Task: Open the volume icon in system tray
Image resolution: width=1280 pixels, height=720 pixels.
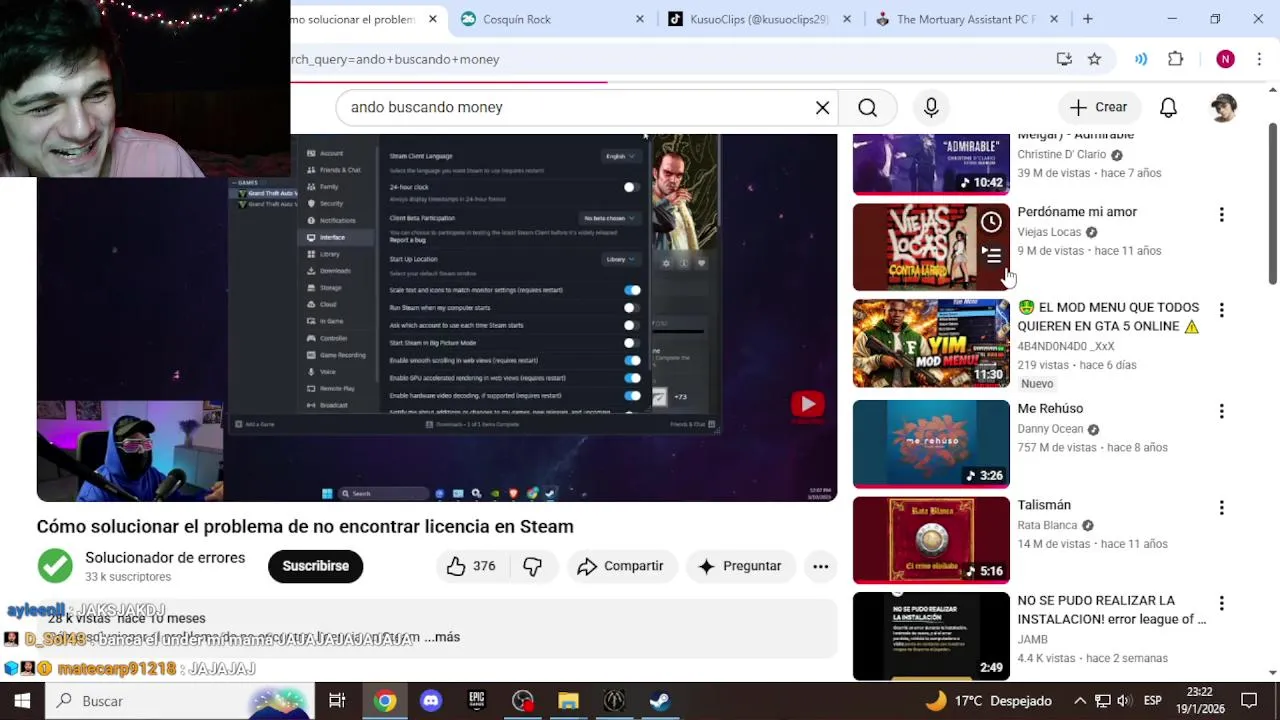Action: coord(1124,701)
